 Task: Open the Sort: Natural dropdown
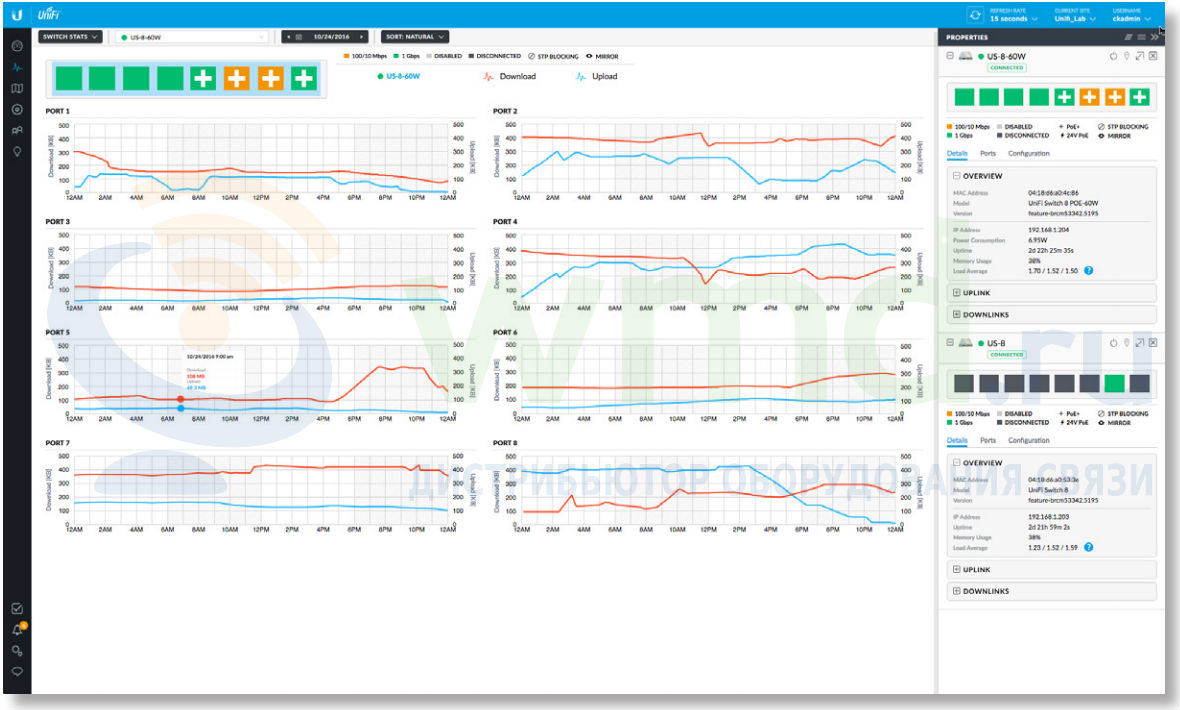415,37
